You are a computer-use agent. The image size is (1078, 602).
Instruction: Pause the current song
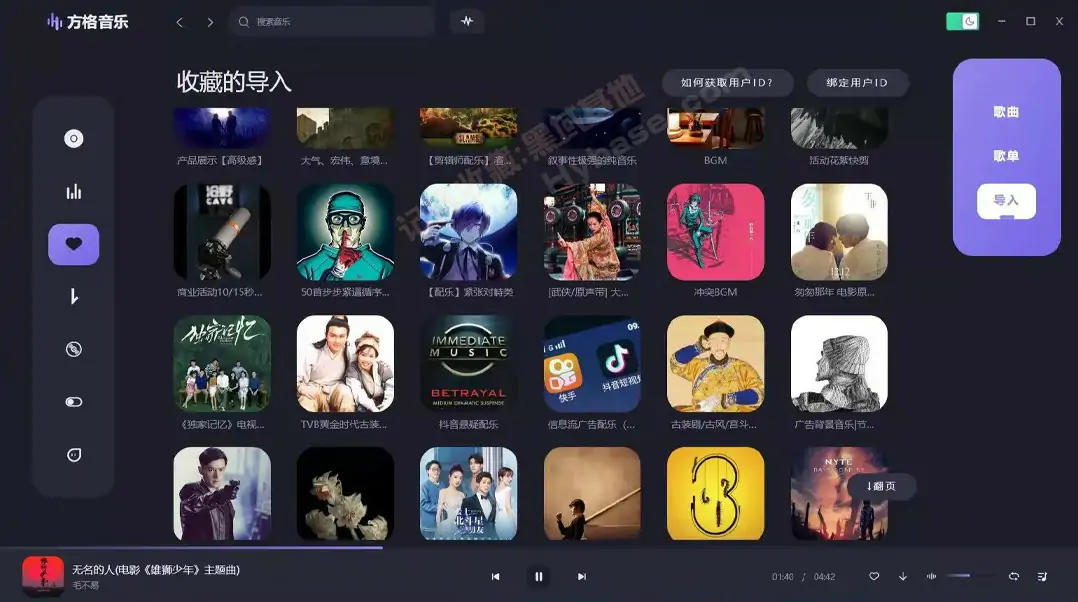pyautogui.click(x=538, y=577)
